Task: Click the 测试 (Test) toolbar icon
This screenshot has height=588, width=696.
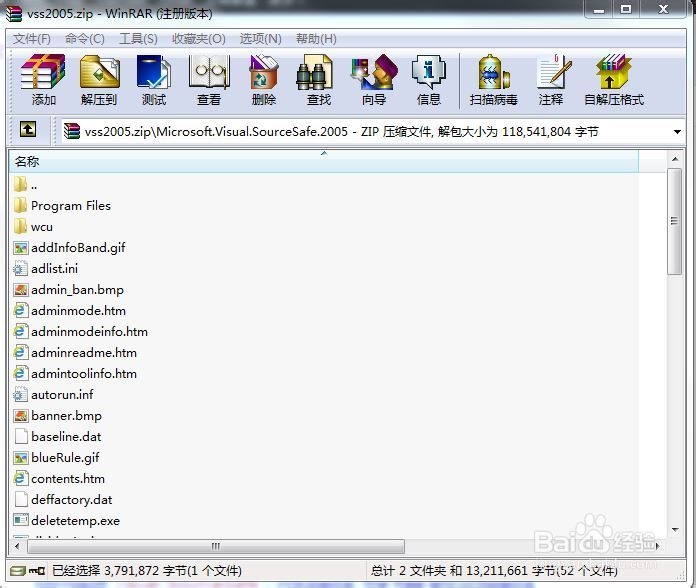Action: tap(154, 72)
